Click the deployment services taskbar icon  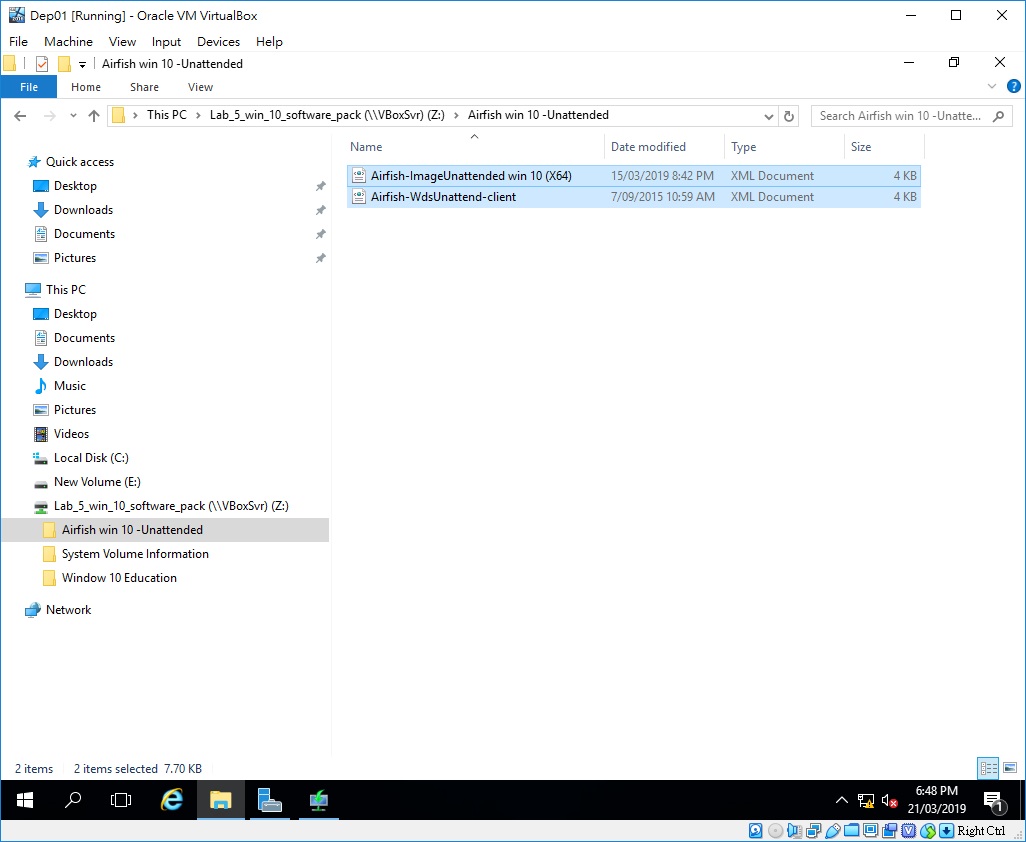pyautogui.click(x=319, y=799)
